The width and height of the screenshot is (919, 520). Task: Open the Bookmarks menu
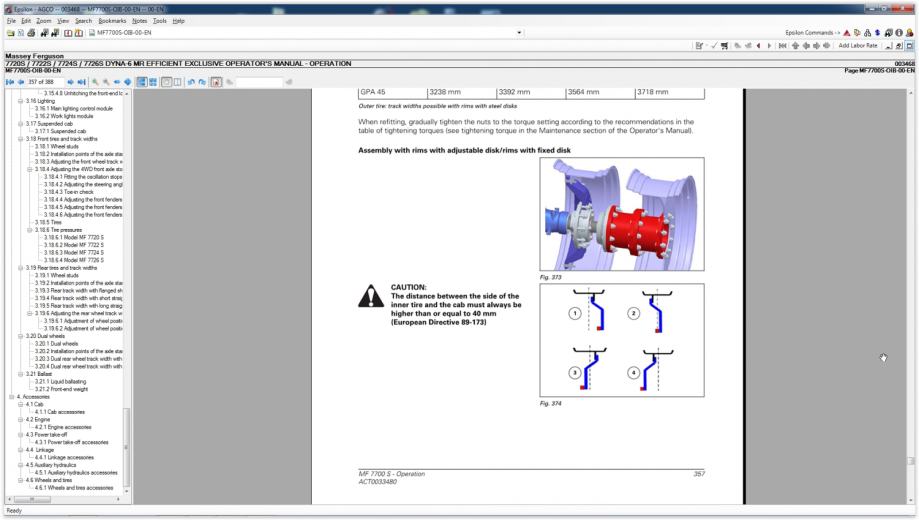(x=113, y=21)
